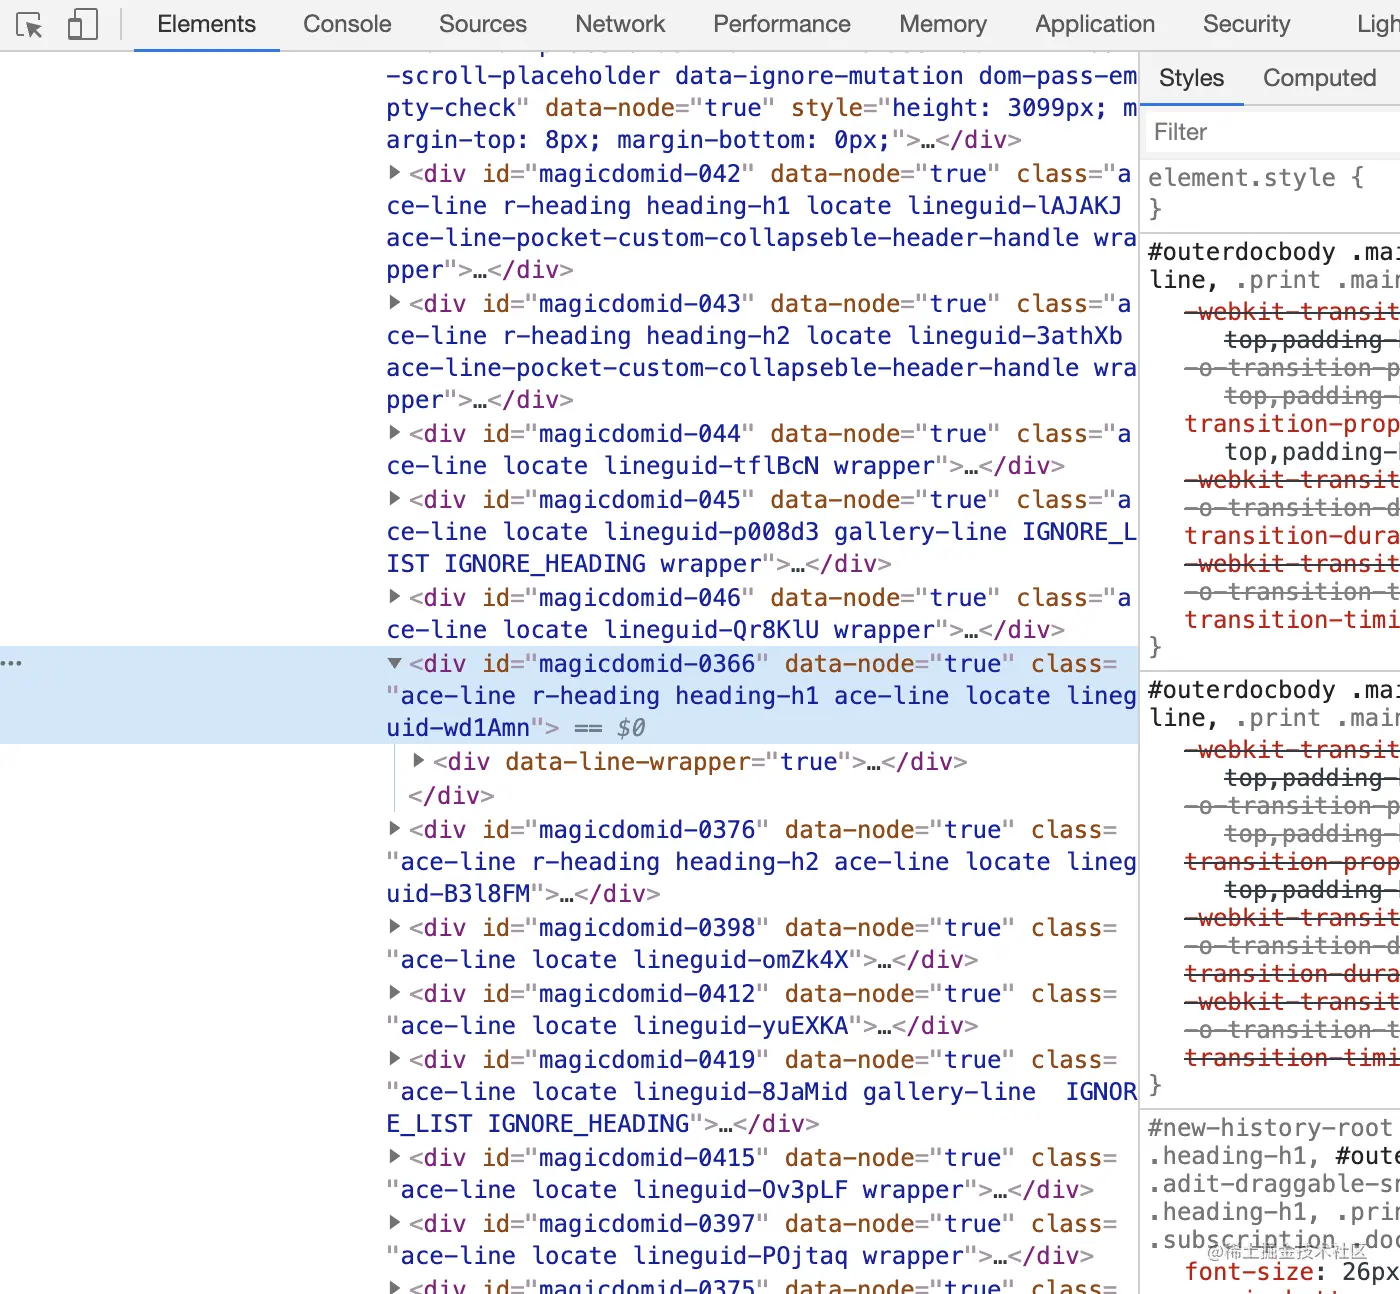The height and width of the screenshot is (1294, 1400).
Task: Expand the magicdomid-0398 div node
Action: point(395,927)
